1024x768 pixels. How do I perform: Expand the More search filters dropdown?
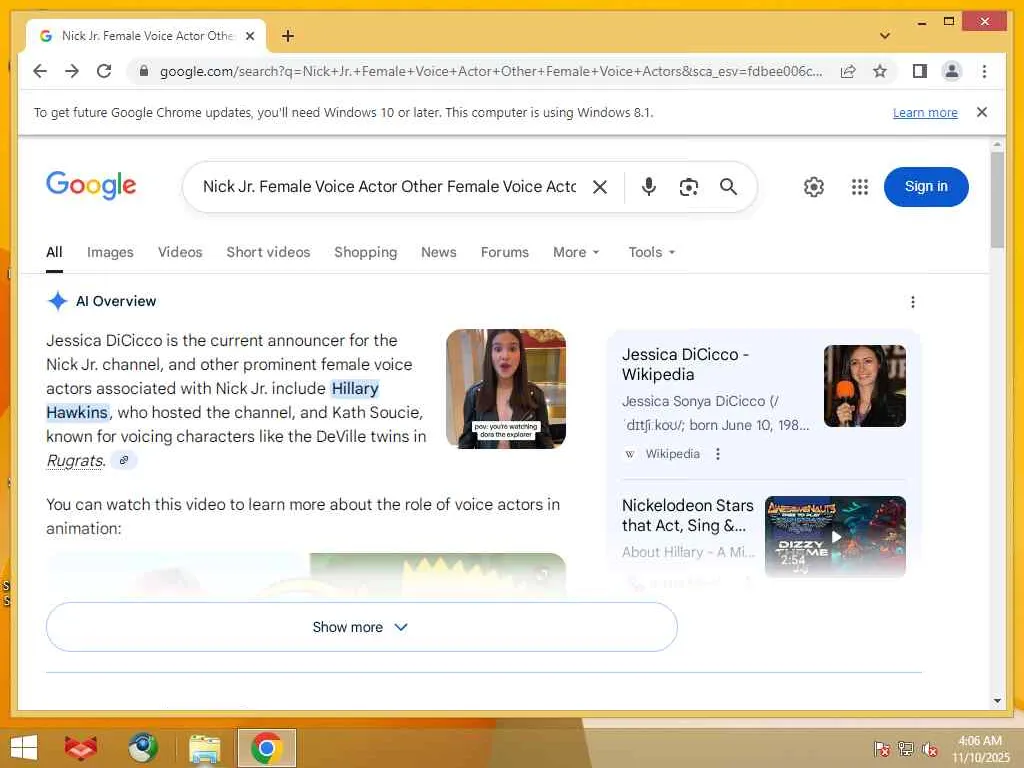point(576,253)
